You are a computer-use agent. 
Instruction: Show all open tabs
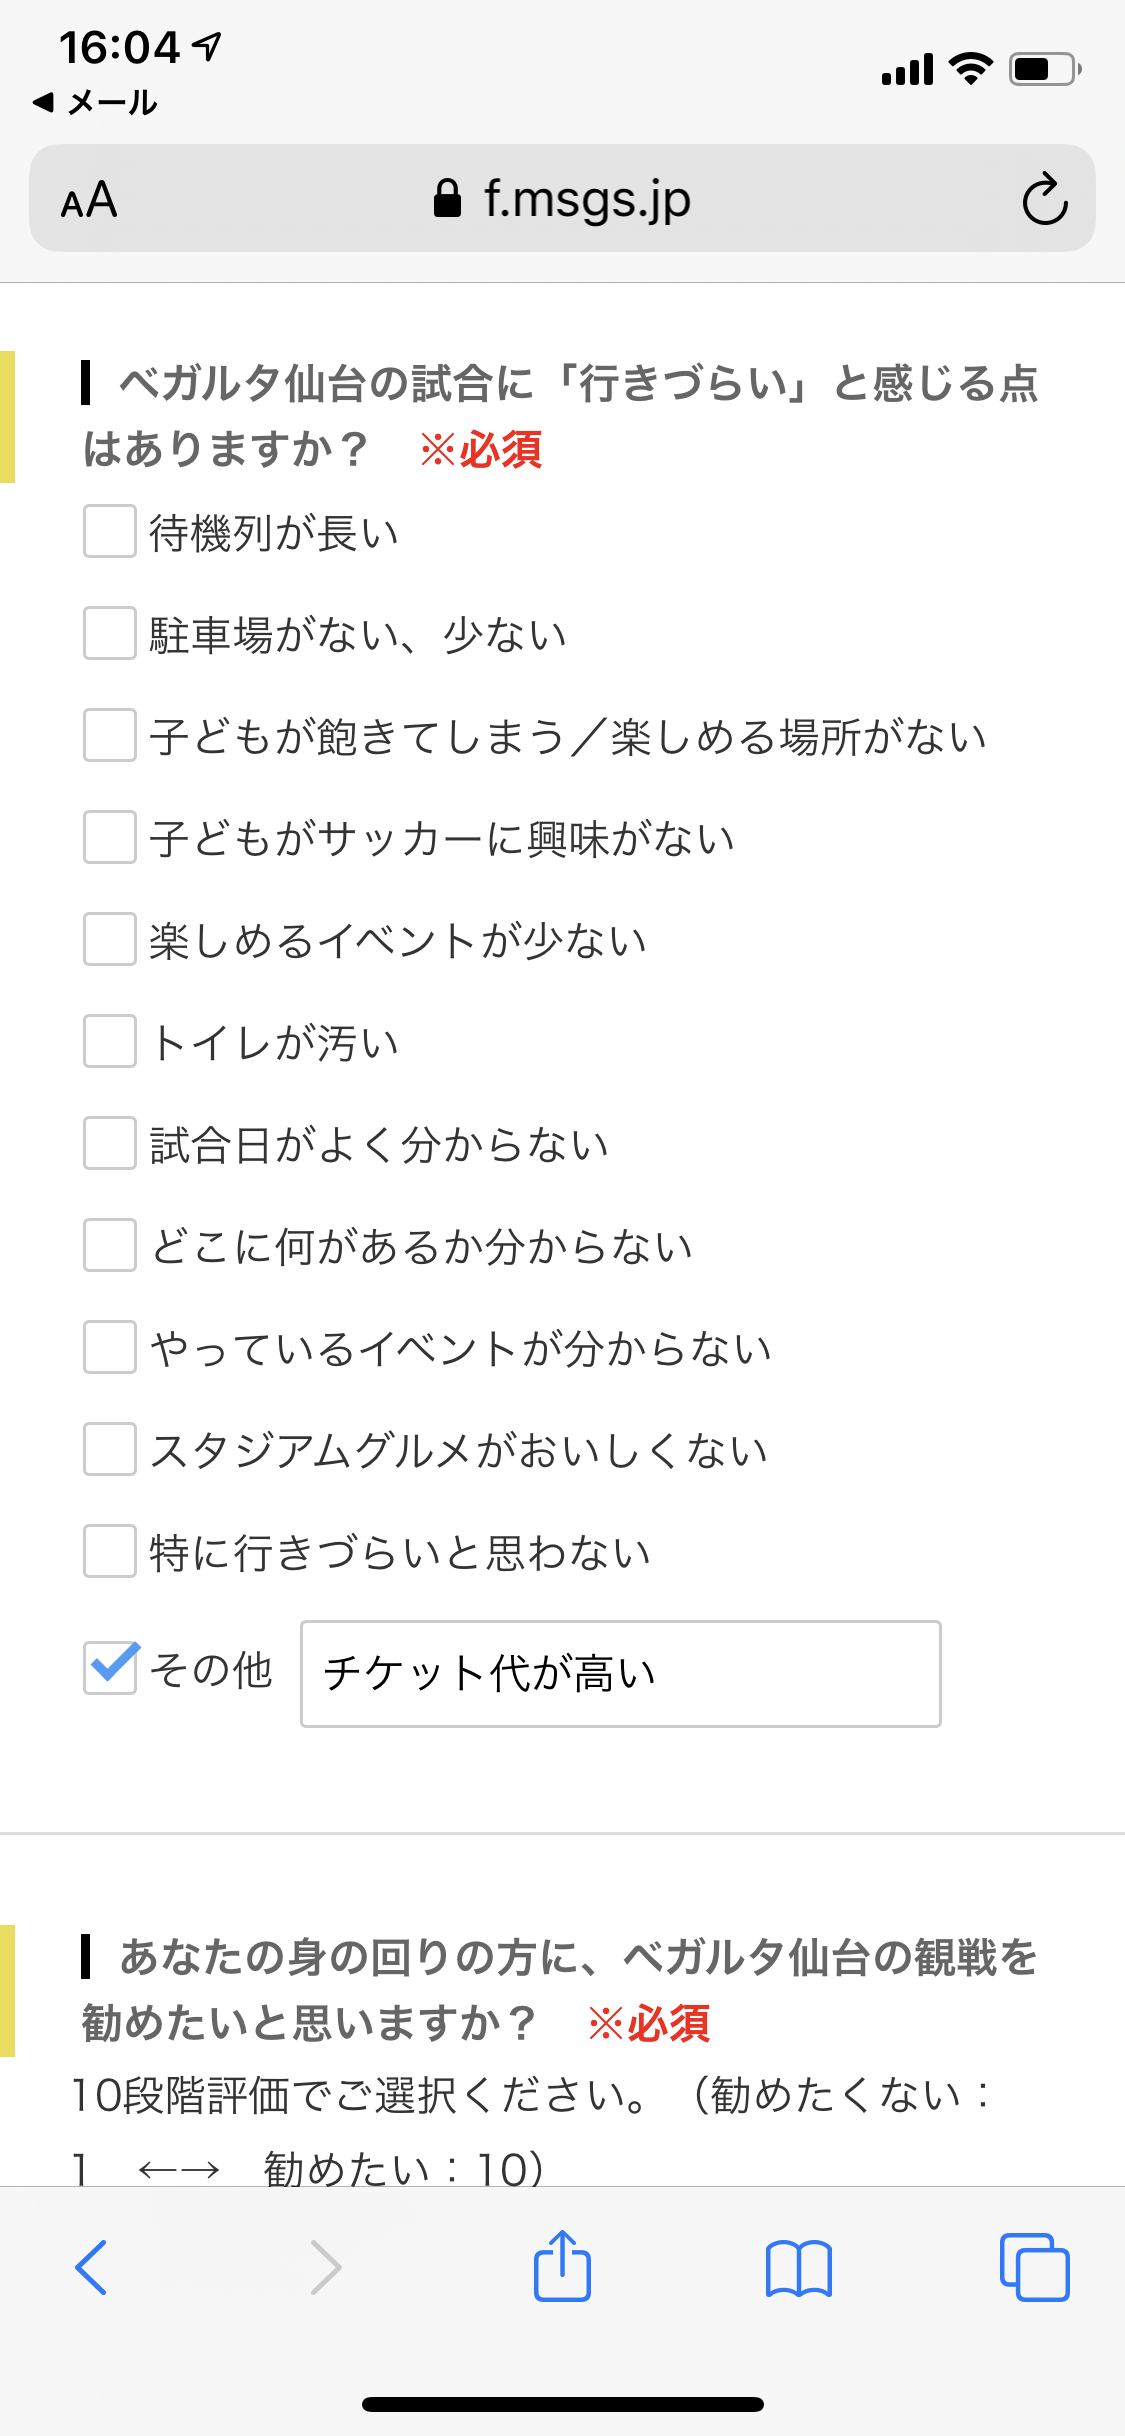(x=1034, y=2267)
